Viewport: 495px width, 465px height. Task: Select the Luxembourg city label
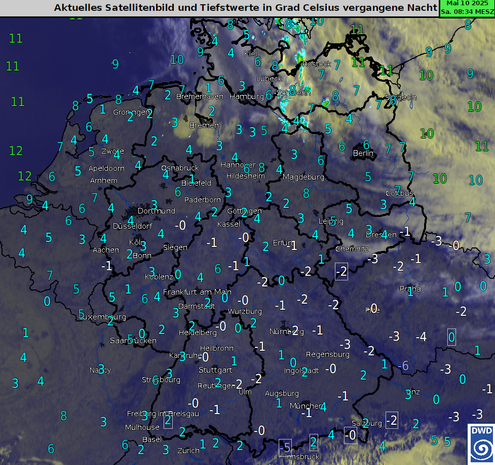(103, 317)
